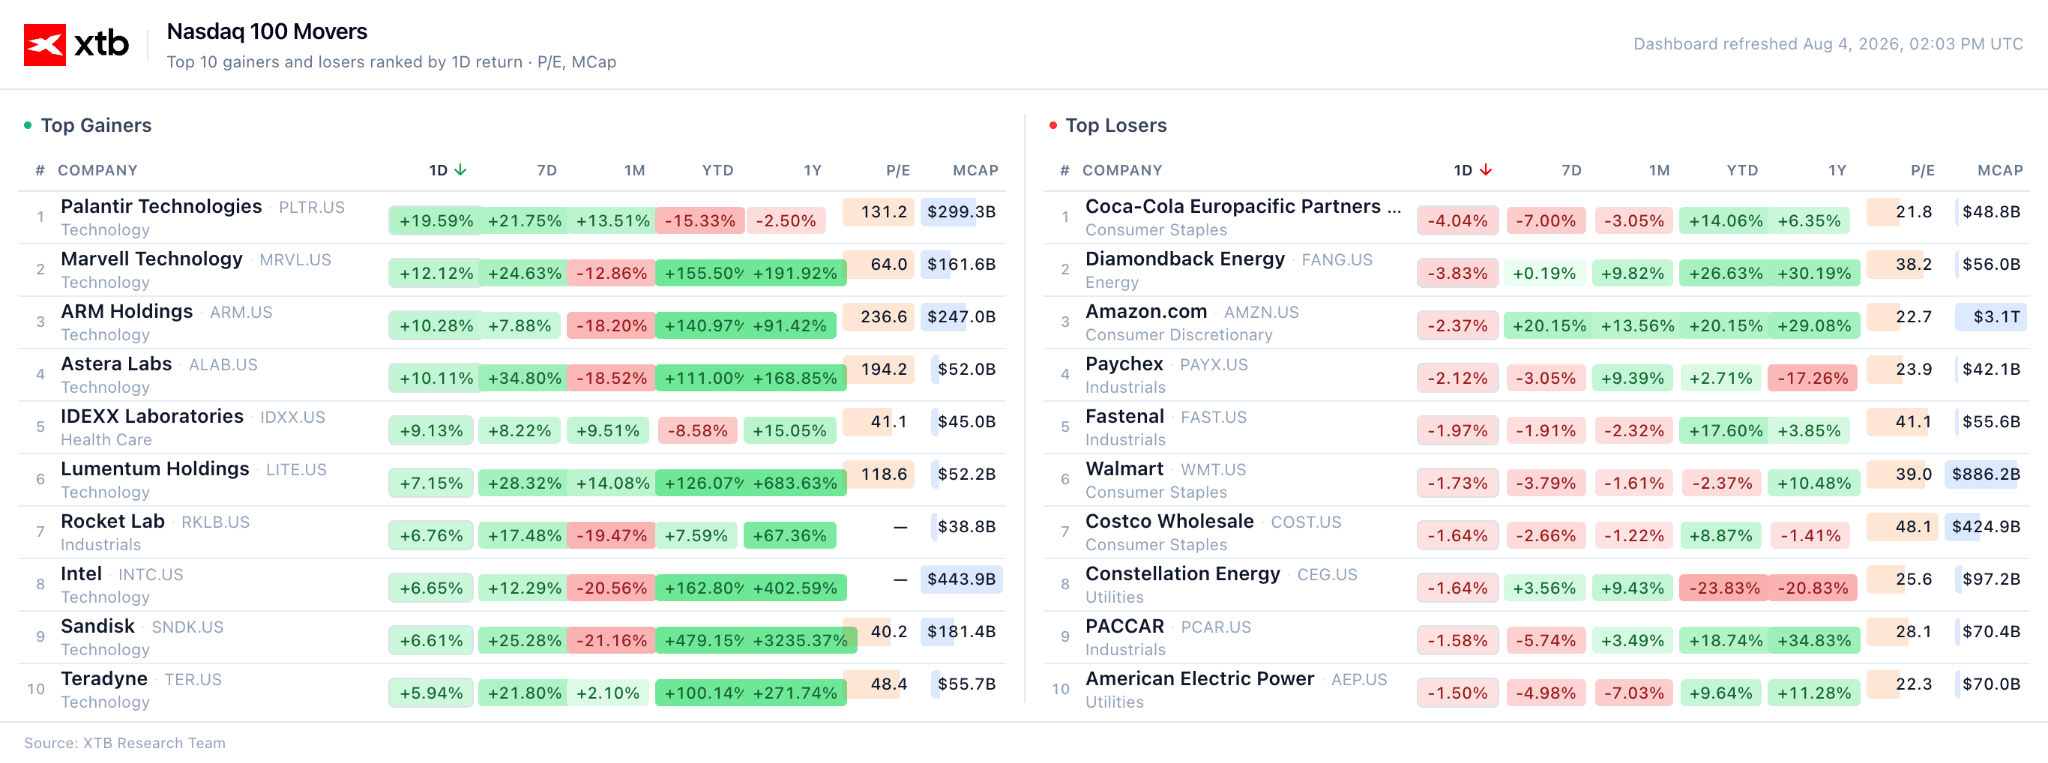
Task: Open the Intel company name
Action: point(81,574)
